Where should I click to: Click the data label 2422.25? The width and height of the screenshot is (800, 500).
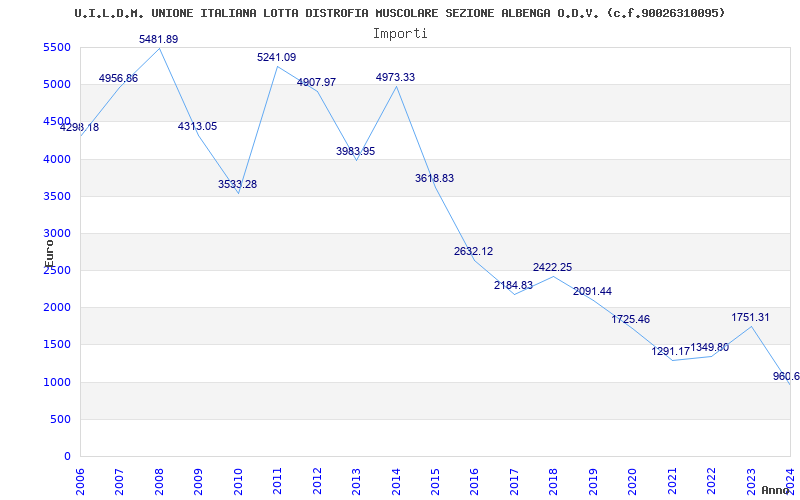tap(553, 267)
